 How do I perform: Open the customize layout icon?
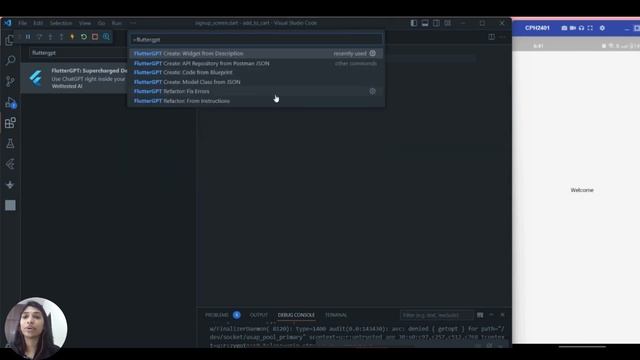tap(448, 23)
